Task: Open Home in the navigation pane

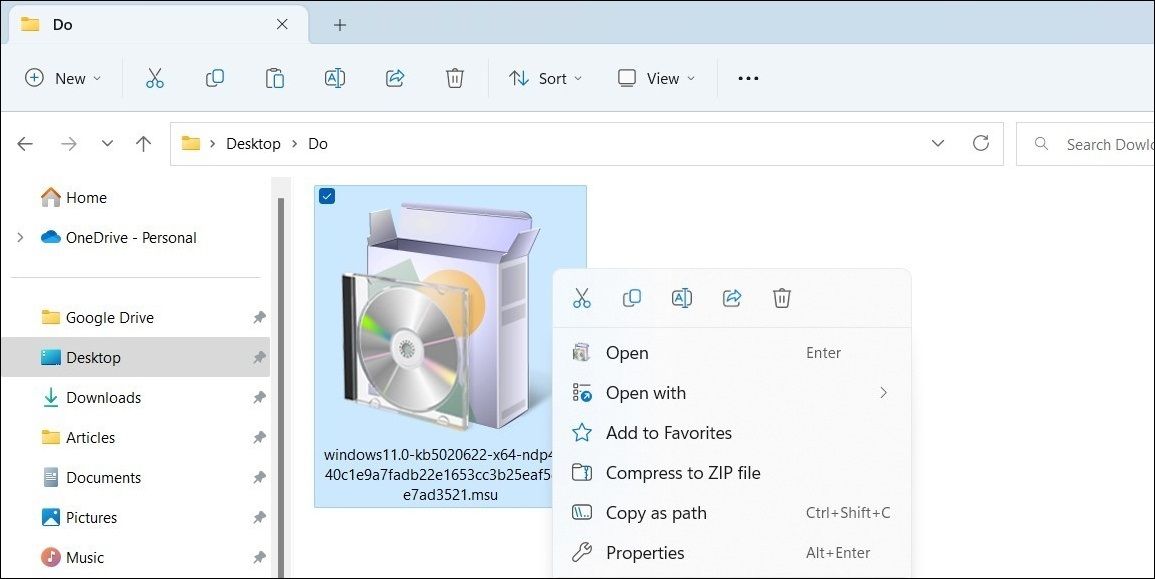Action: pos(86,197)
